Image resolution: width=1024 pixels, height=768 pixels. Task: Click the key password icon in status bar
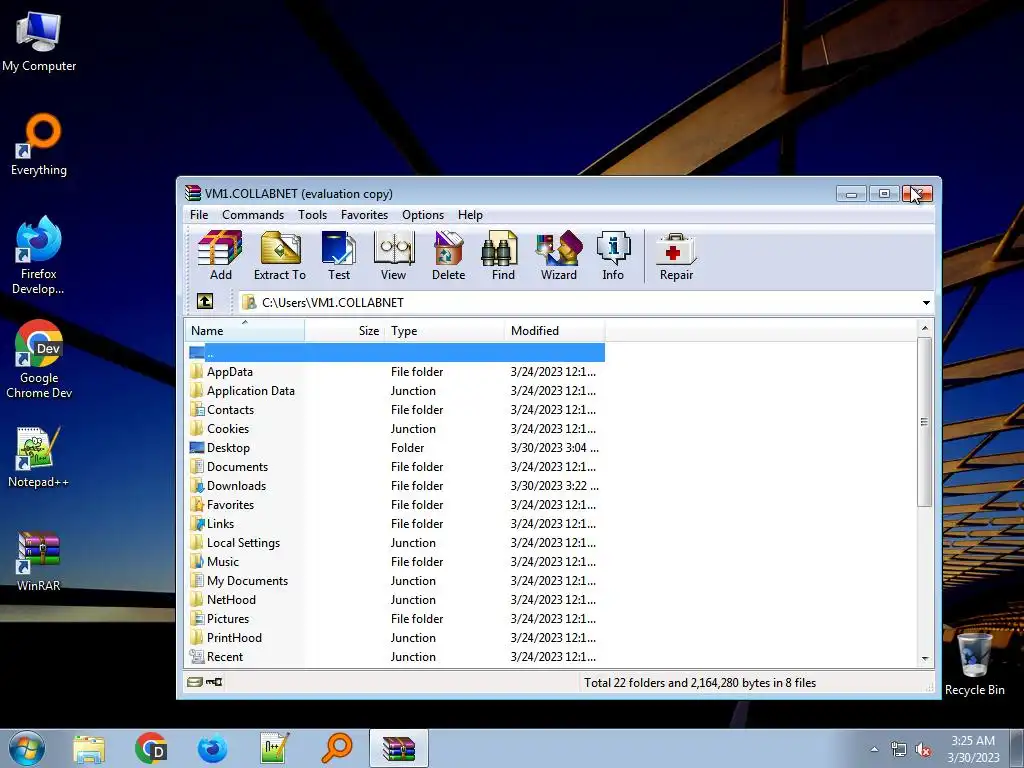click(214, 682)
